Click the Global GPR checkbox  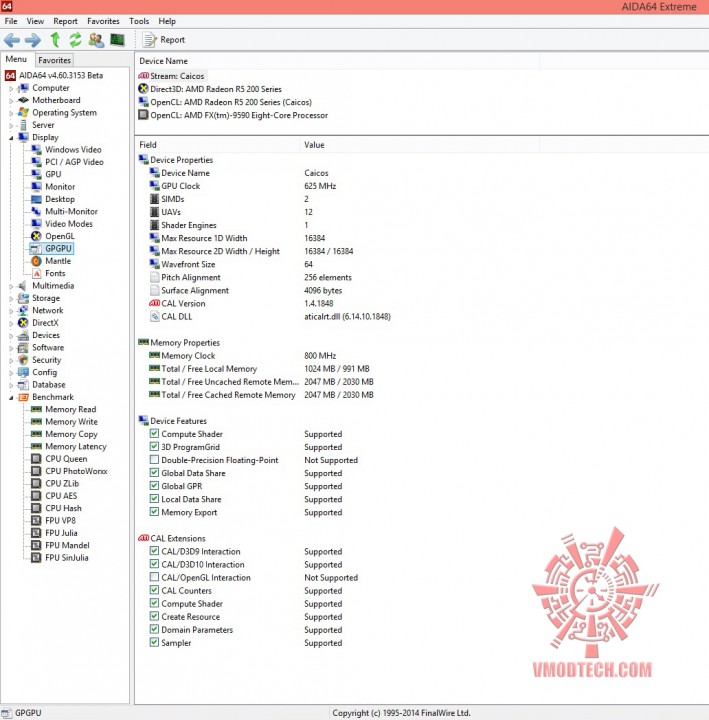pos(154,485)
